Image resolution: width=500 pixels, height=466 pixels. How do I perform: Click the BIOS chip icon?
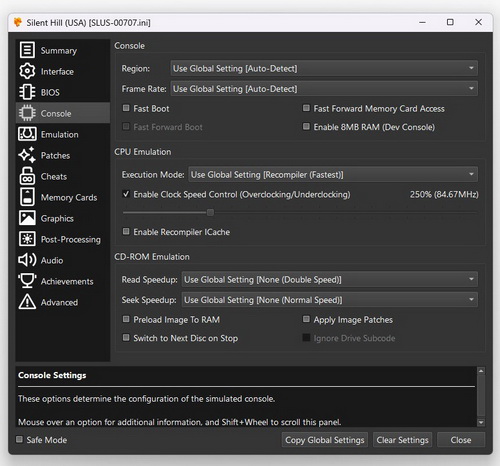click(x=27, y=92)
